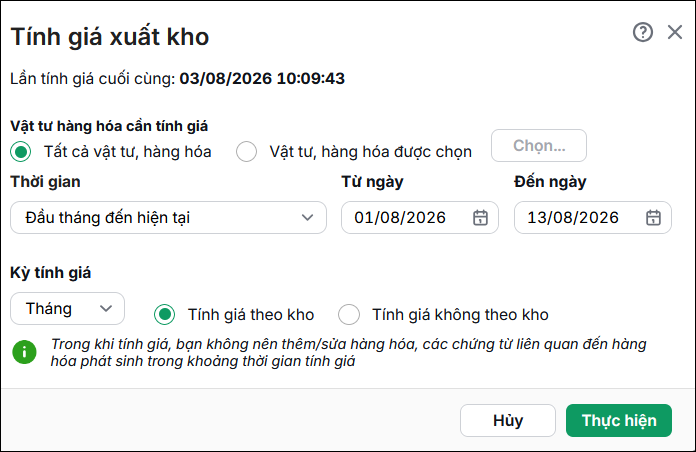
Task: Click the Tất cả vật tư, hàng hóa label
Action: (x=127, y=152)
